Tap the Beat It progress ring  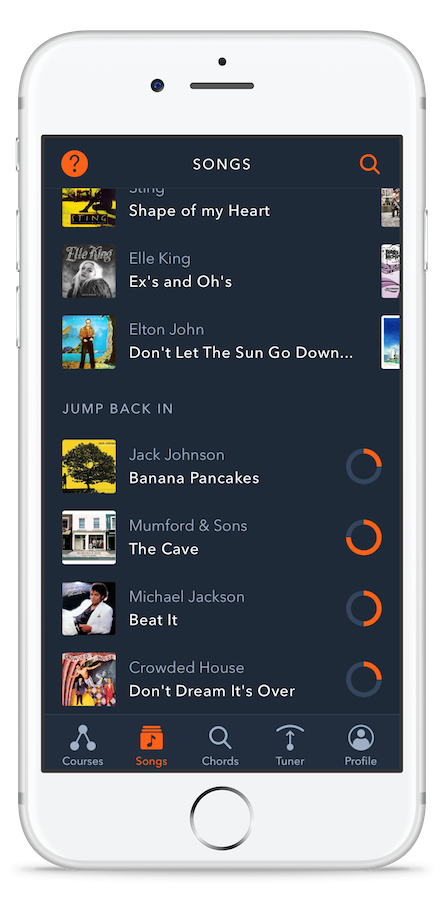coord(364,608)
